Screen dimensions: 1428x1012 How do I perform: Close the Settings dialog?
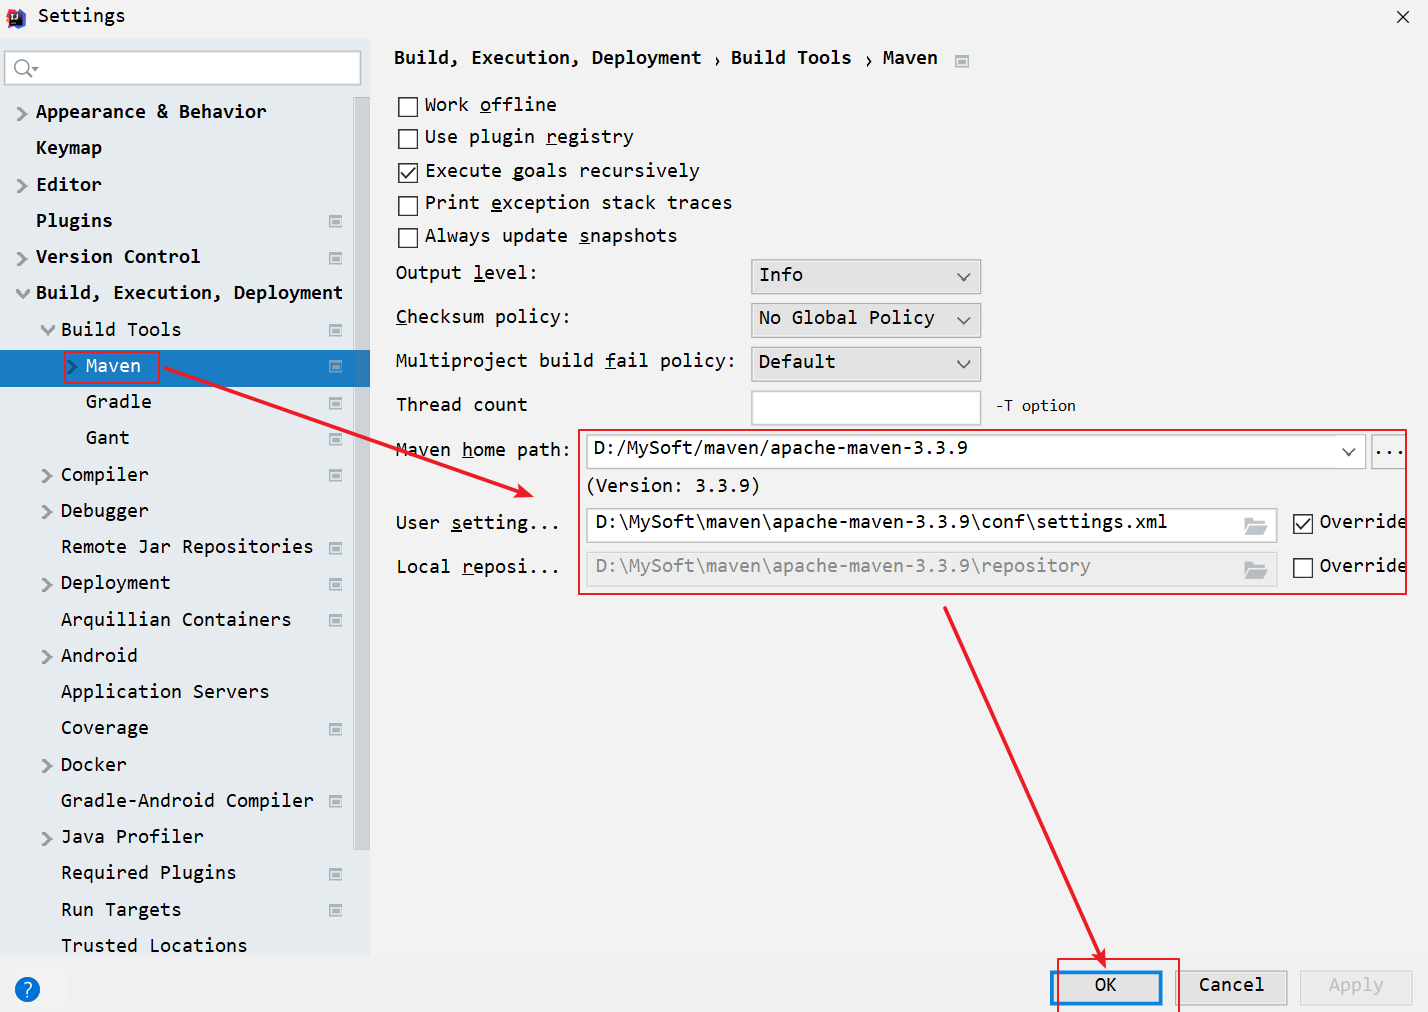point(1403,17)
